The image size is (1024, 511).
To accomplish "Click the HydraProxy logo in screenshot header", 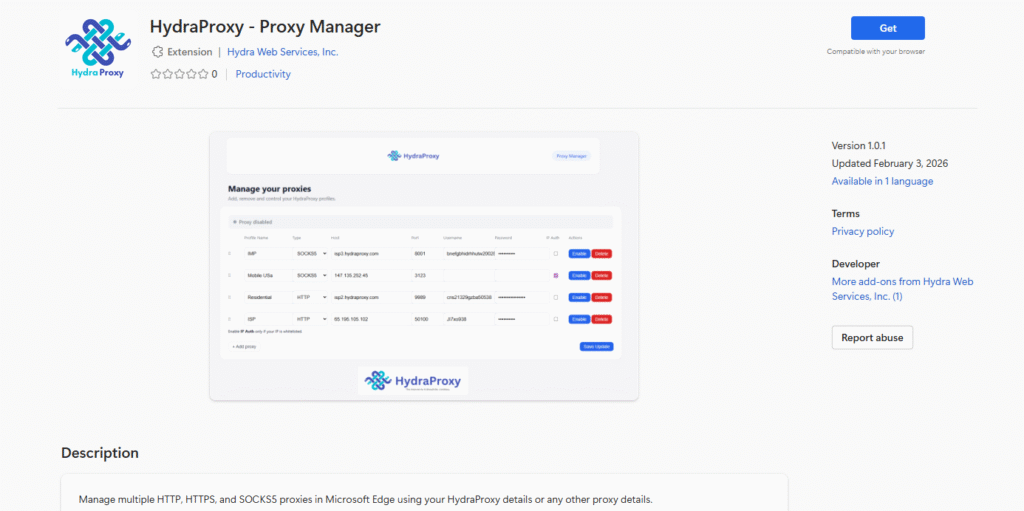I will [413, 156].
